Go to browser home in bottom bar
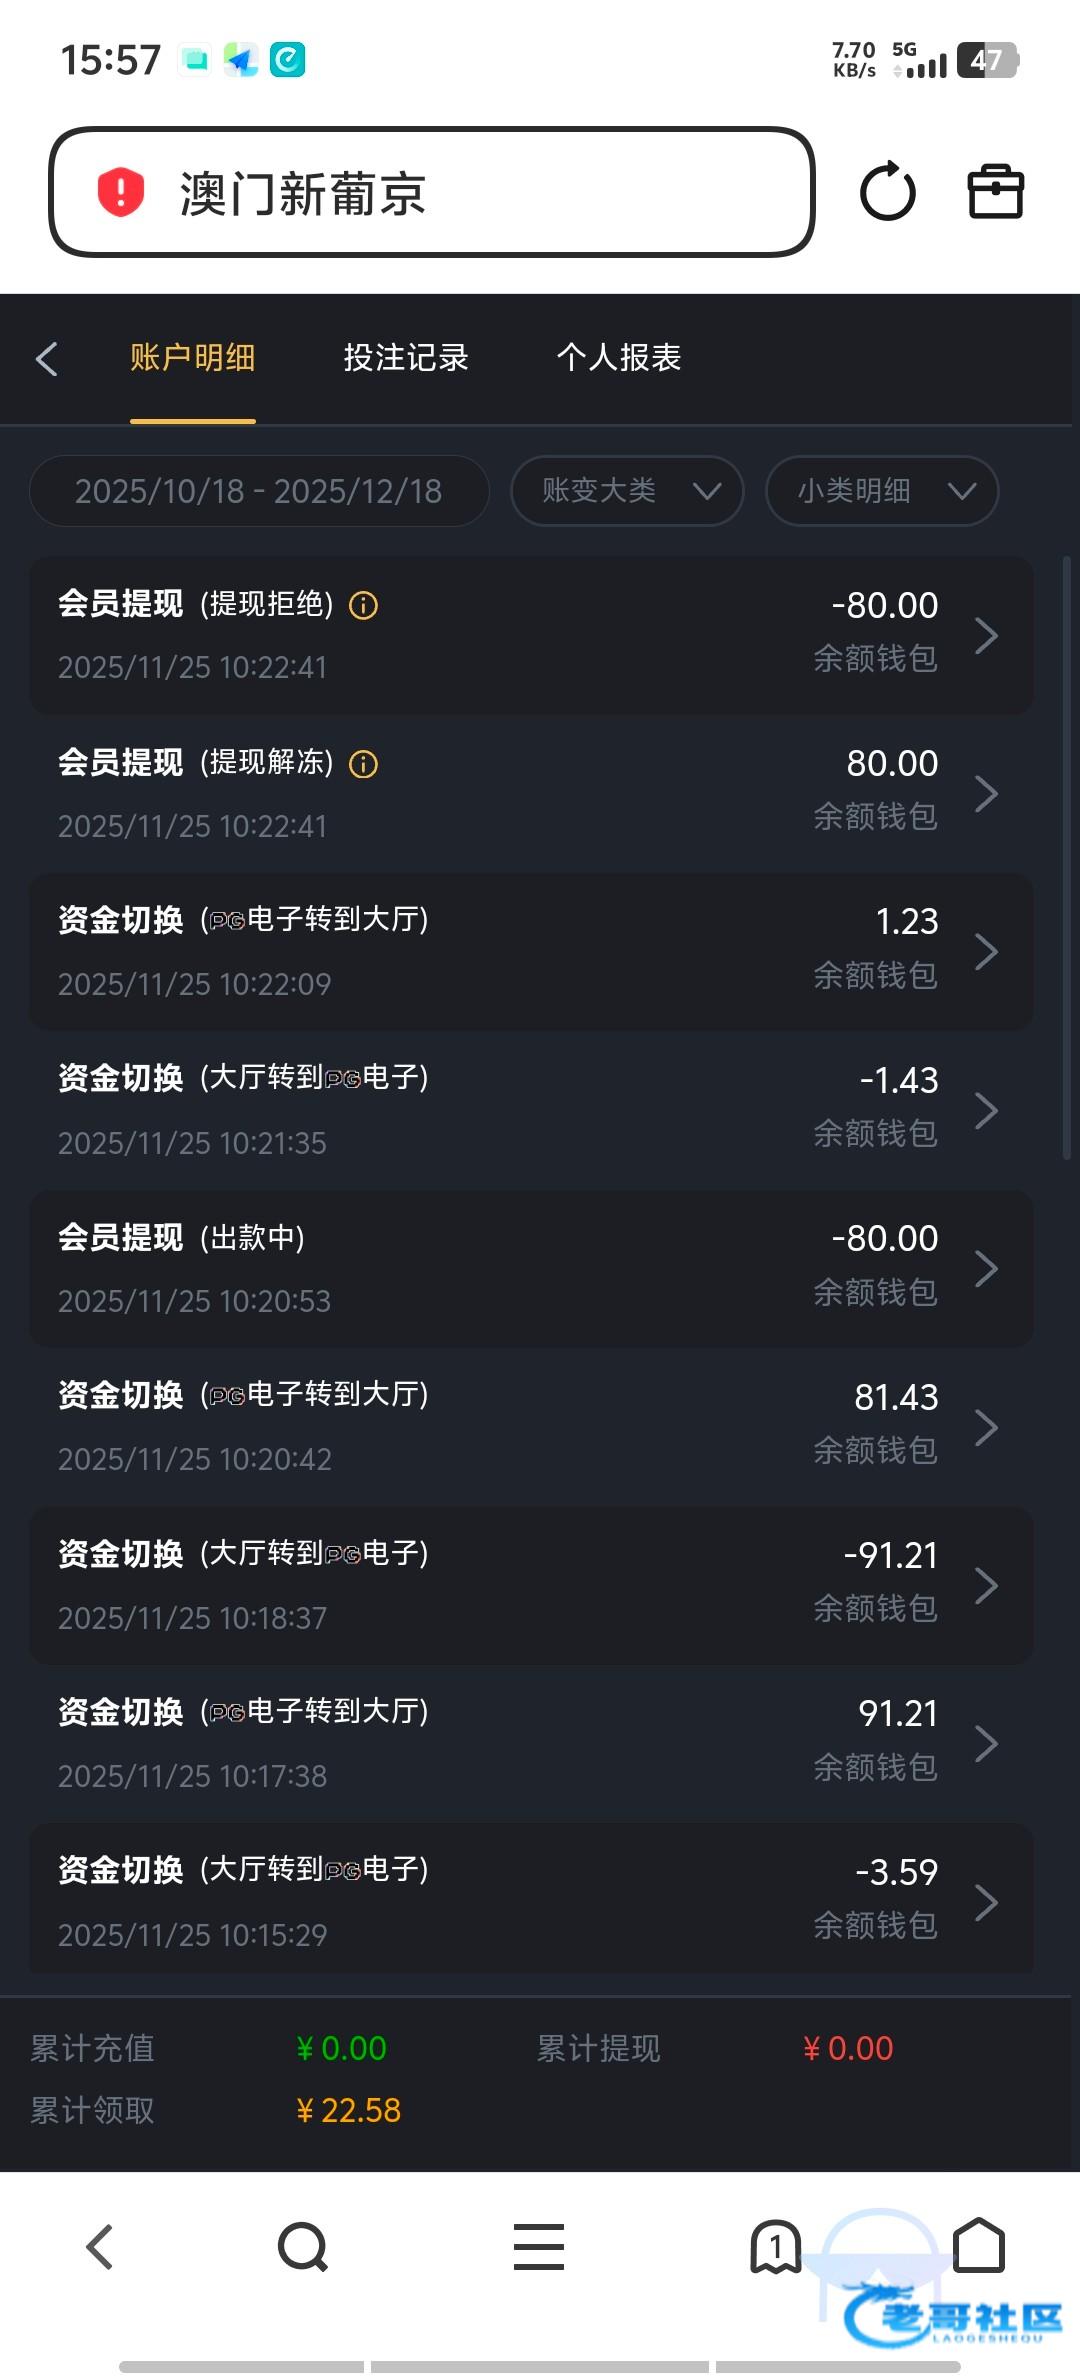Viewport: 1080px width, 2376px height. point(979,2246)
